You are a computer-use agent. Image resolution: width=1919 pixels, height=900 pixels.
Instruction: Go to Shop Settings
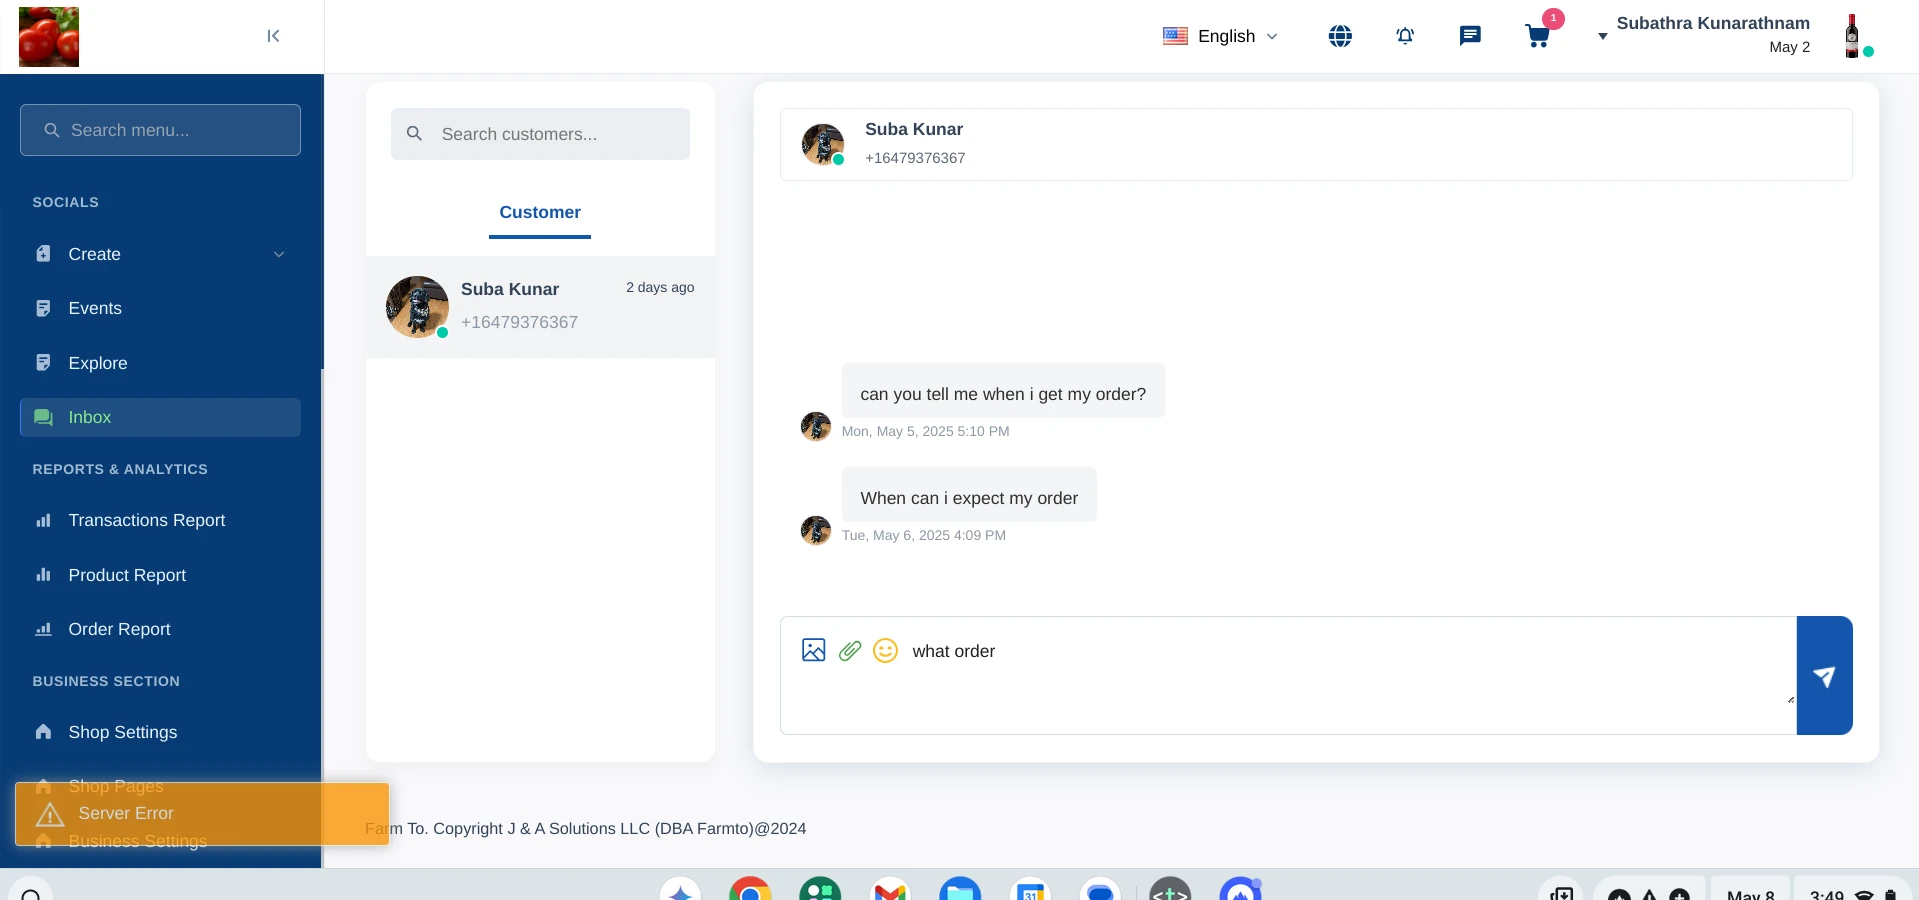123,732
